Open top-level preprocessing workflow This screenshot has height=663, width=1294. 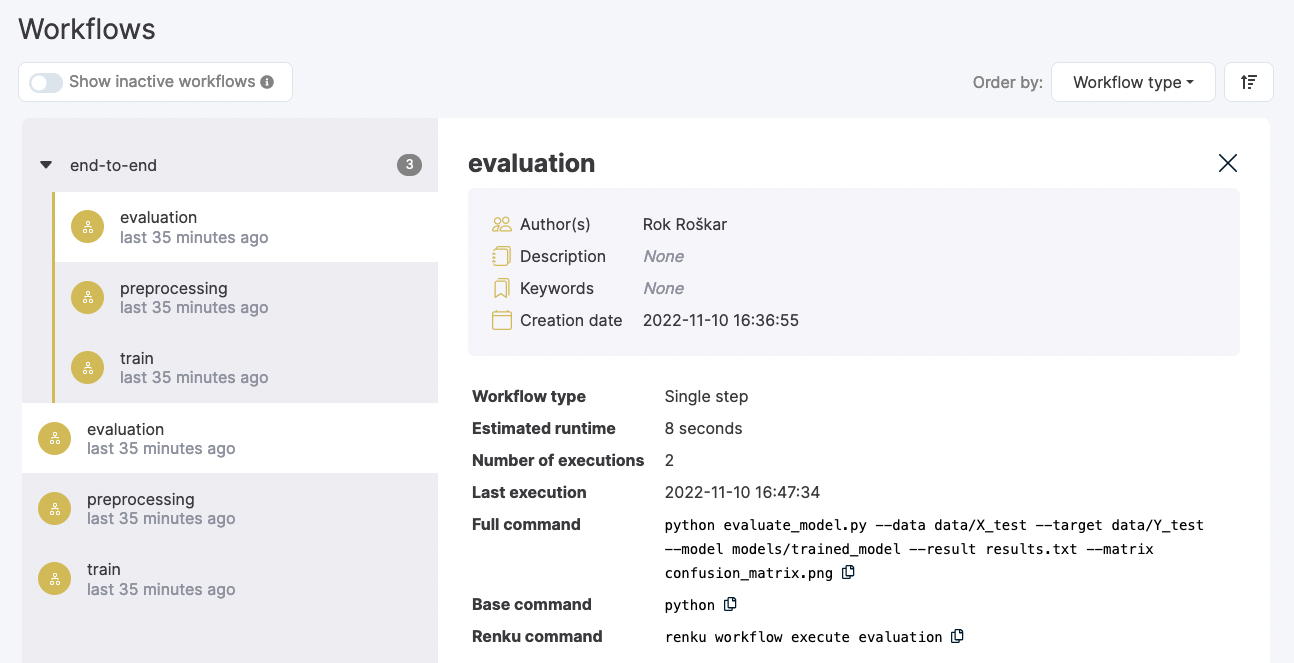(x=230, y=508)
